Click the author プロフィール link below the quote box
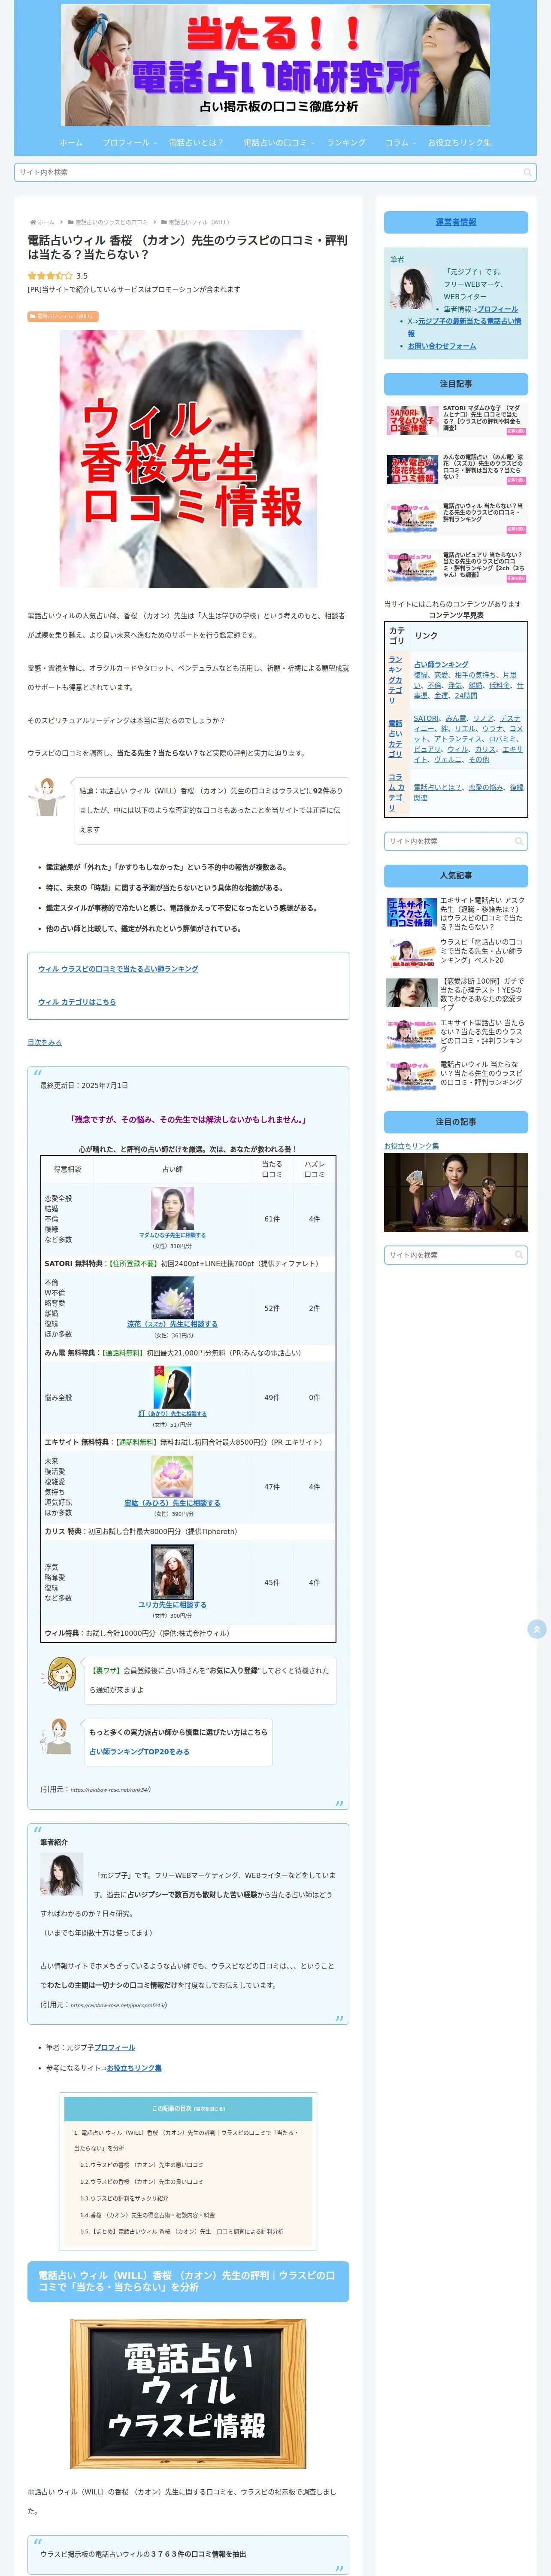This screenshot has height=2576, width=551. (114, 2047)
